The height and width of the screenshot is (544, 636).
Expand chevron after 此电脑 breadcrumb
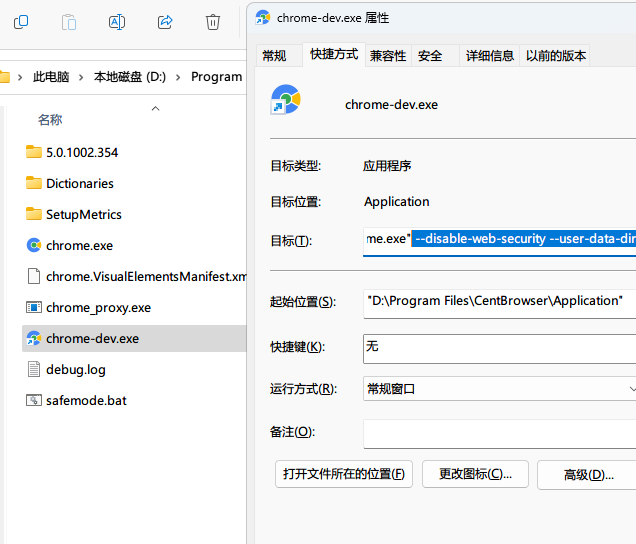coord(81,77)
